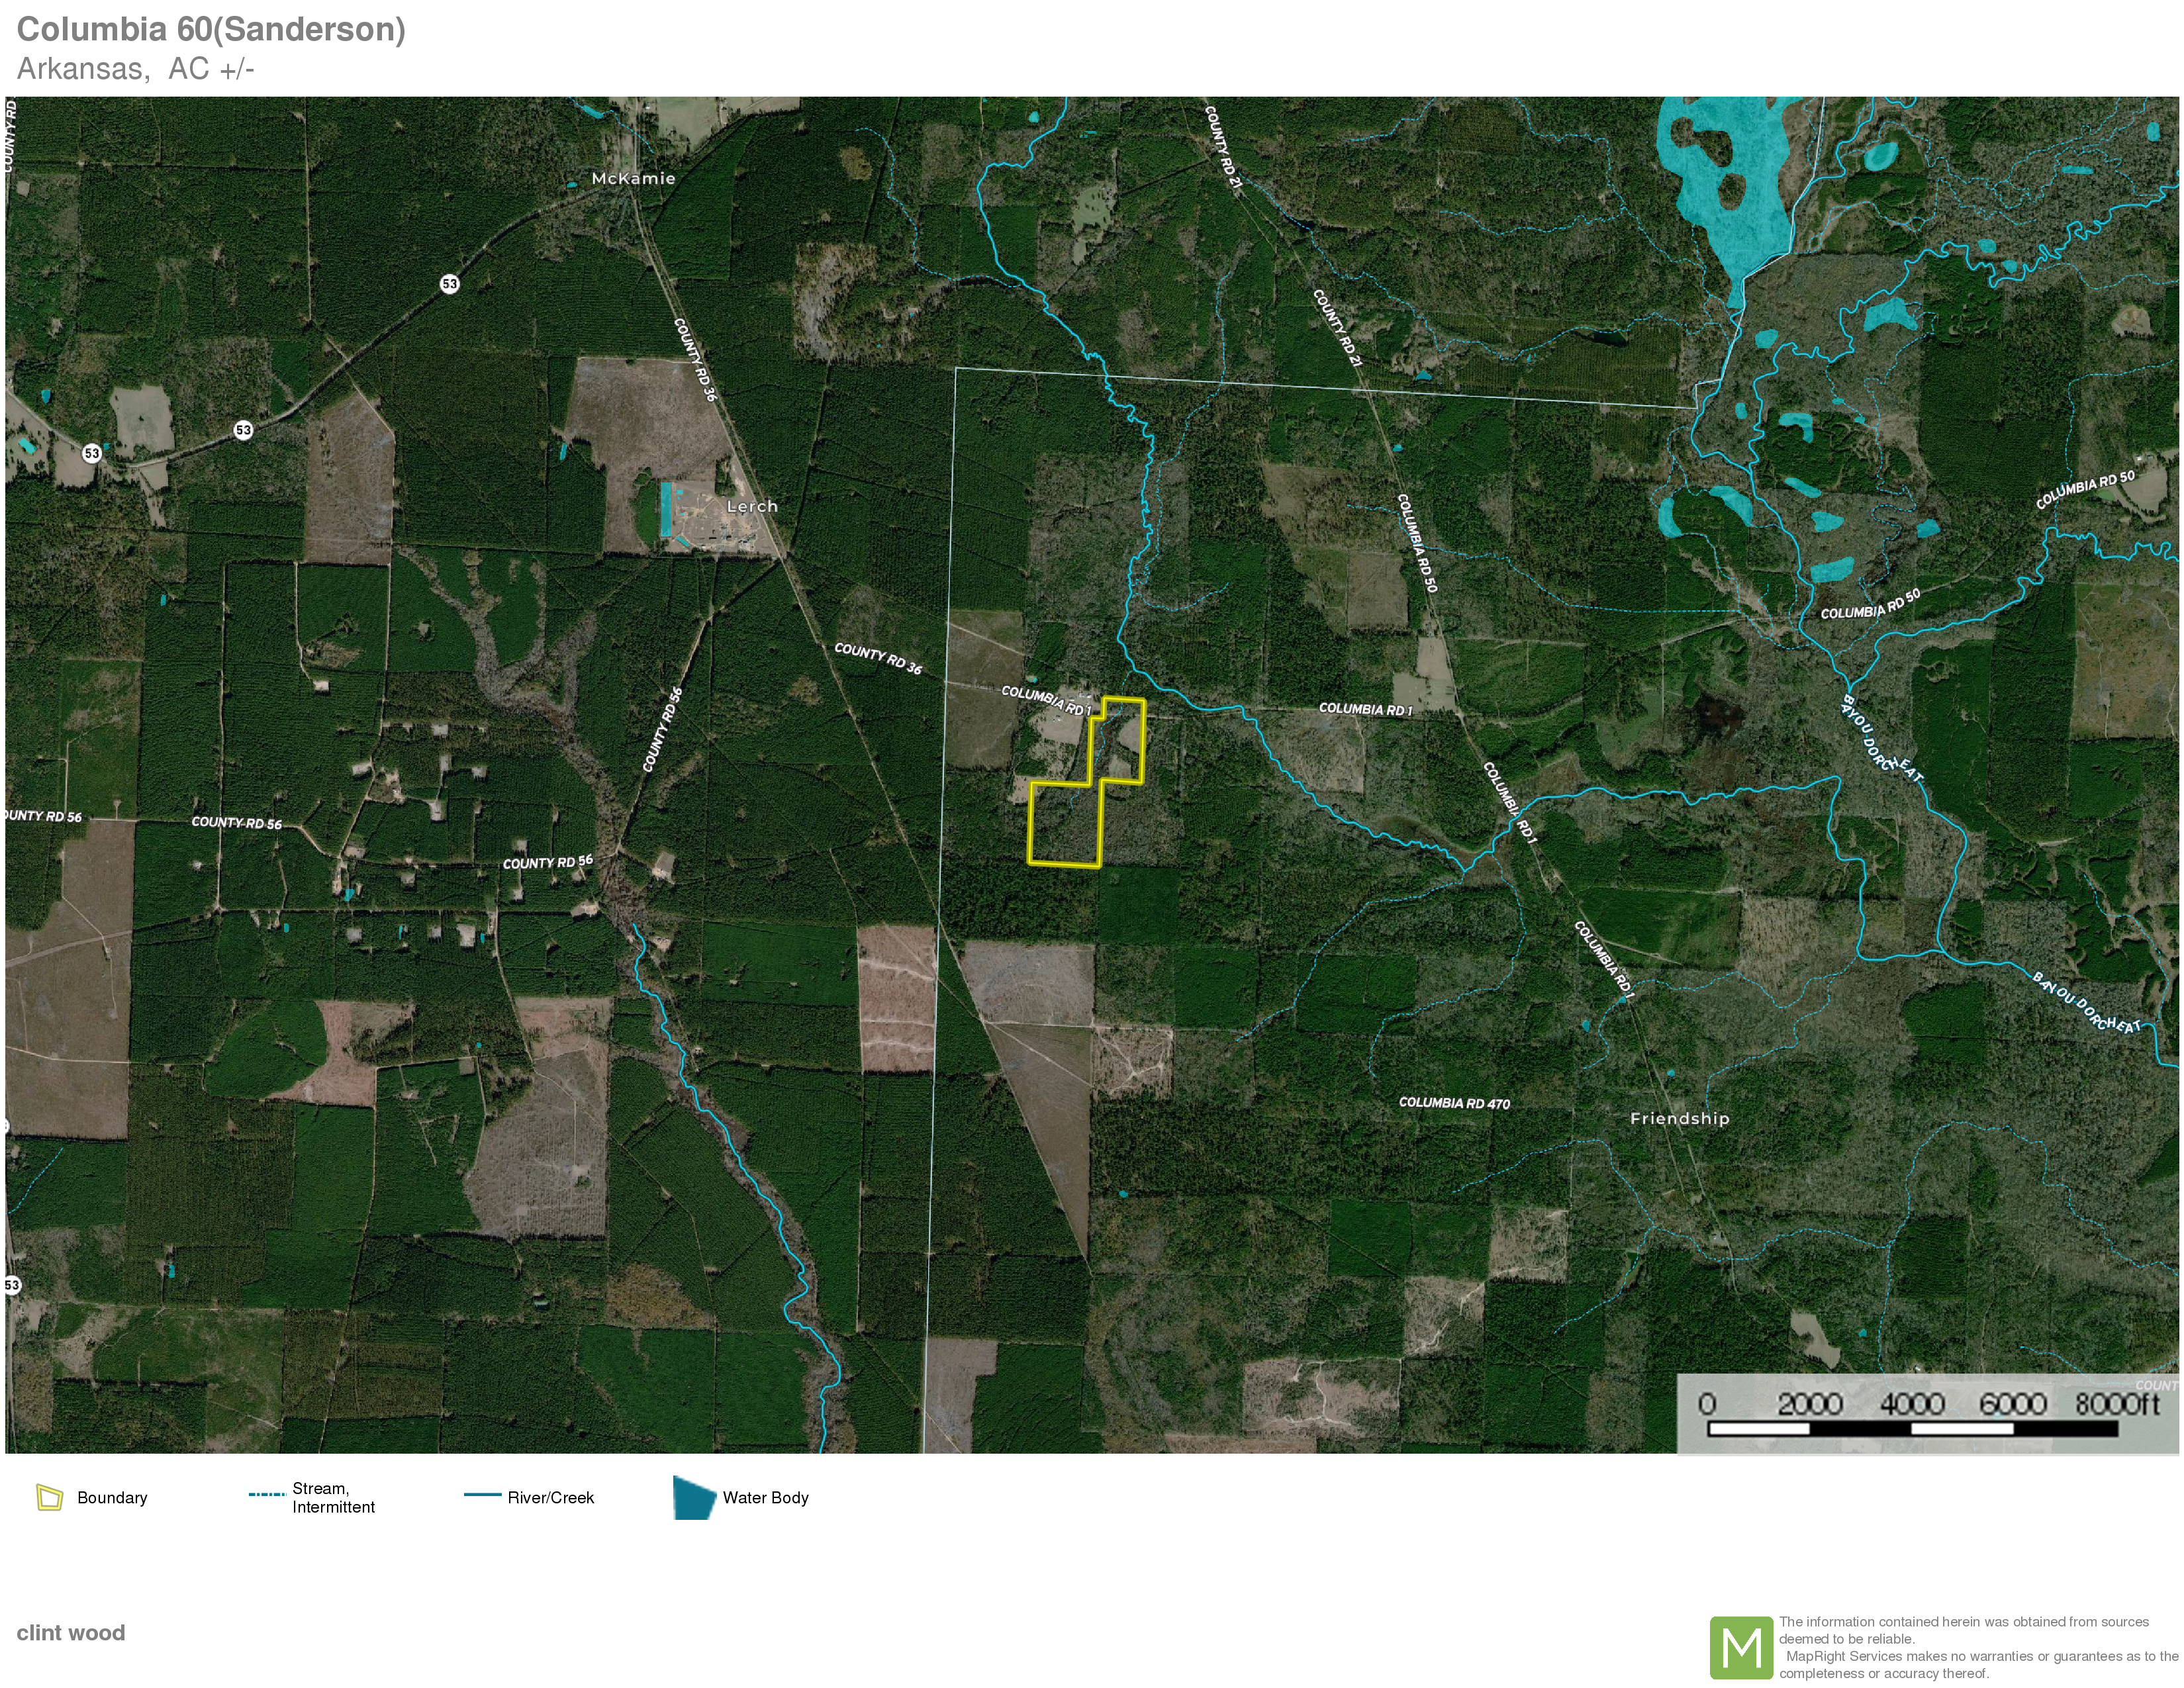Click the green MapRight M logo

[x=1741, y=1647]
